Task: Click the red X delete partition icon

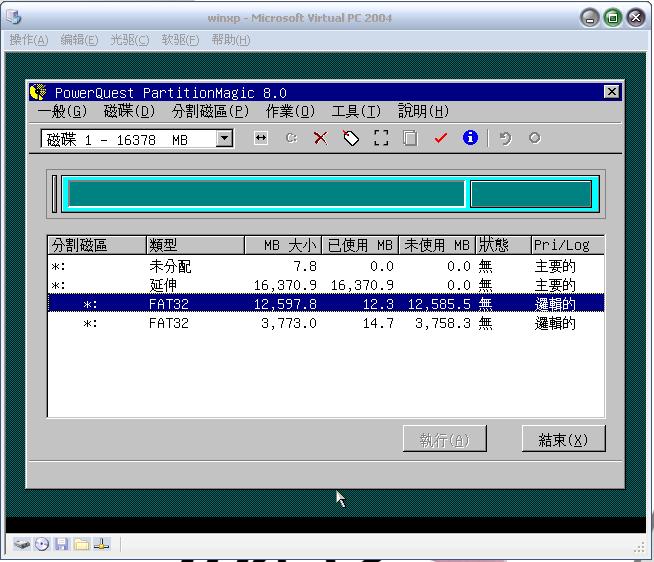Action: click(x=320, y=138)
